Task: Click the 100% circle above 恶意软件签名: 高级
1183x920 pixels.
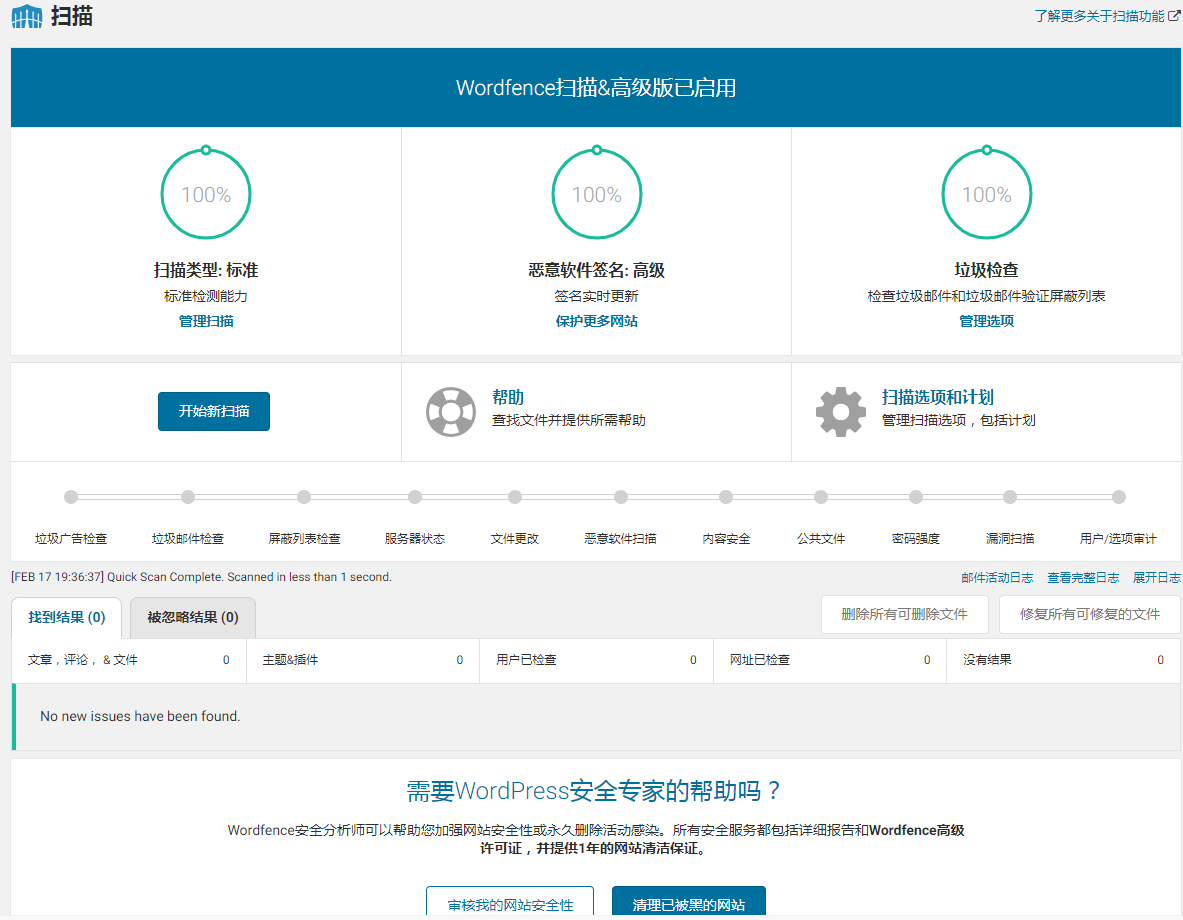Action: point(597,194)
